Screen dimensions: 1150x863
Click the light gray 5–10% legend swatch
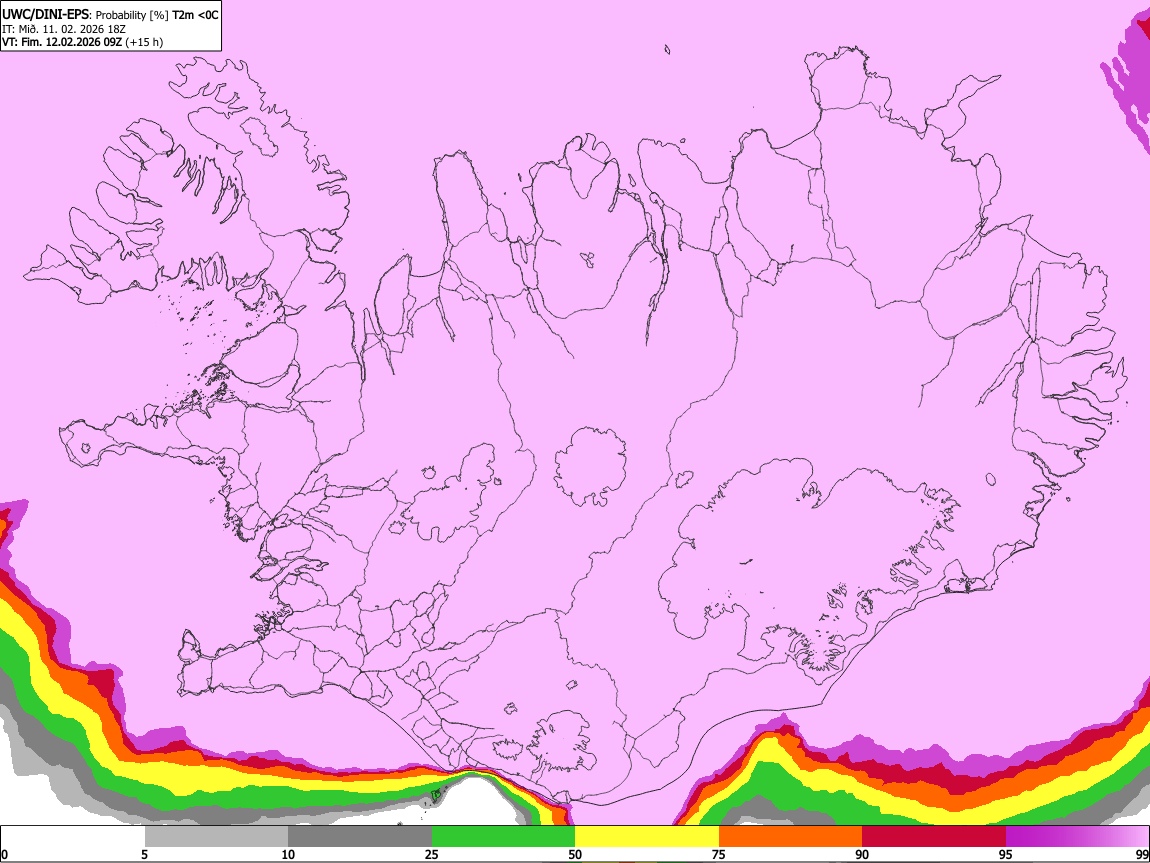(x=216, y=837)
